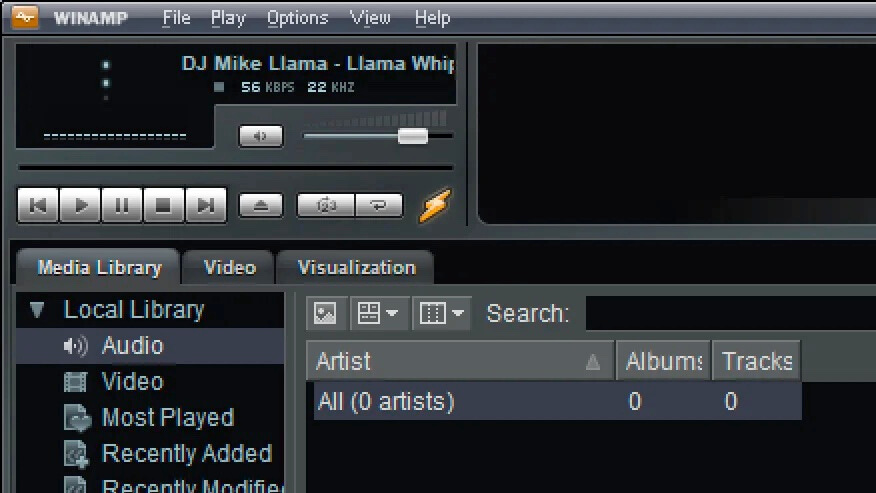The image size is (876, 493).
Task: Click the 56 kbps bitrate display
Action: 267,87
